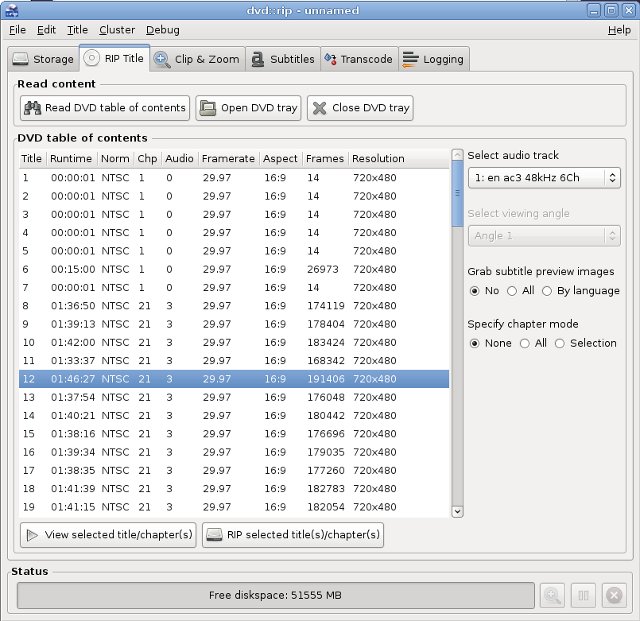Viewport: 640px width, 621px height.
Task: Select title 1 row in table
Action: click(x=234, y=178)
